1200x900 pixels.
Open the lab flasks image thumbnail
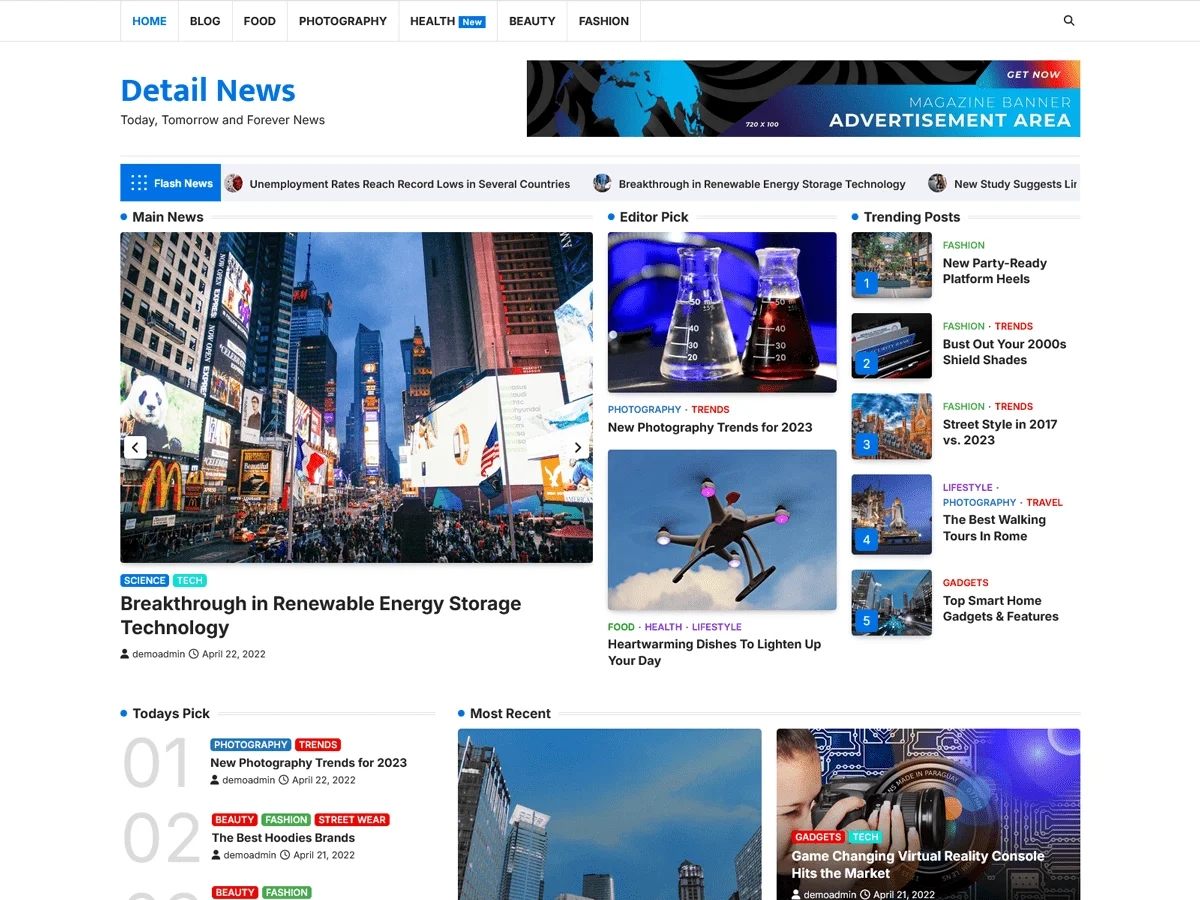tap(722, 312)
